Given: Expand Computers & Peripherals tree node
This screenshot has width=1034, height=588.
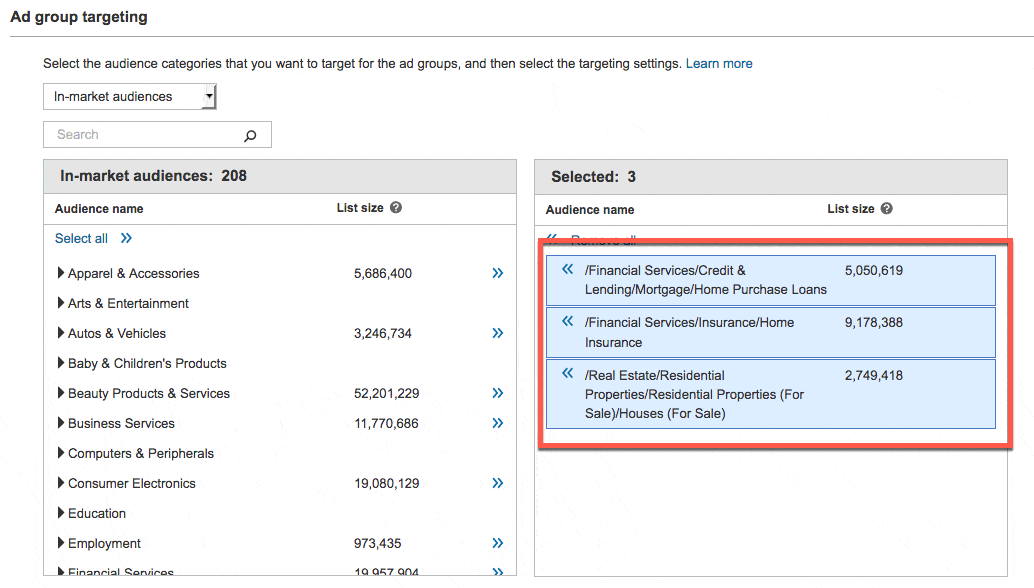Looking at the screenshot, I should [61, 453].
